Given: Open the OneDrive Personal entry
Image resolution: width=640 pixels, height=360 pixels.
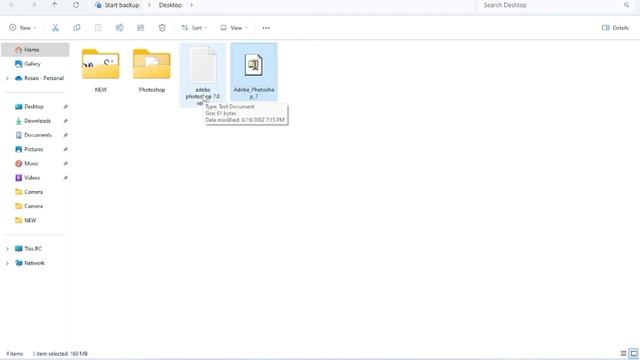Looking at the screenshot, I should pyautogui.click(x=40, y=78).
